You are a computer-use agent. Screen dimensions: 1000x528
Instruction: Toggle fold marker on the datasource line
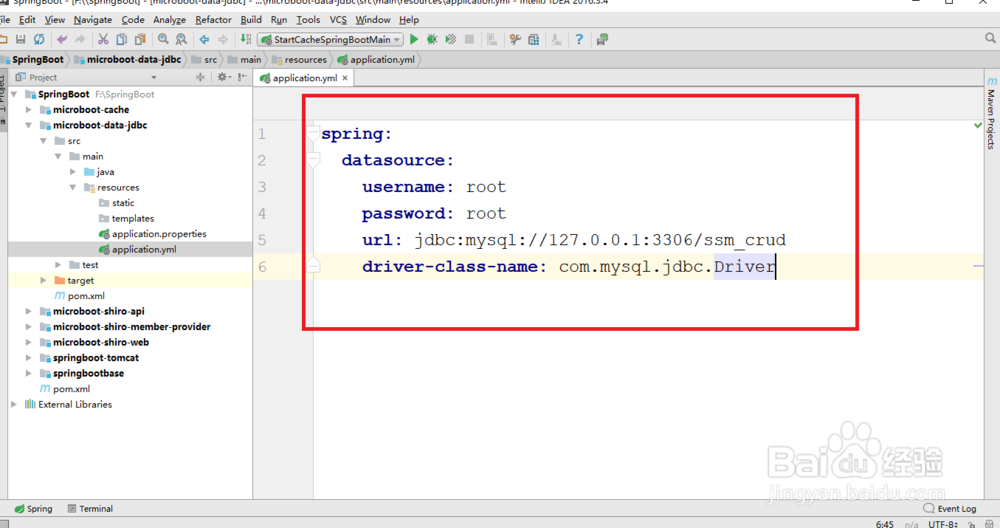(312, 159)
